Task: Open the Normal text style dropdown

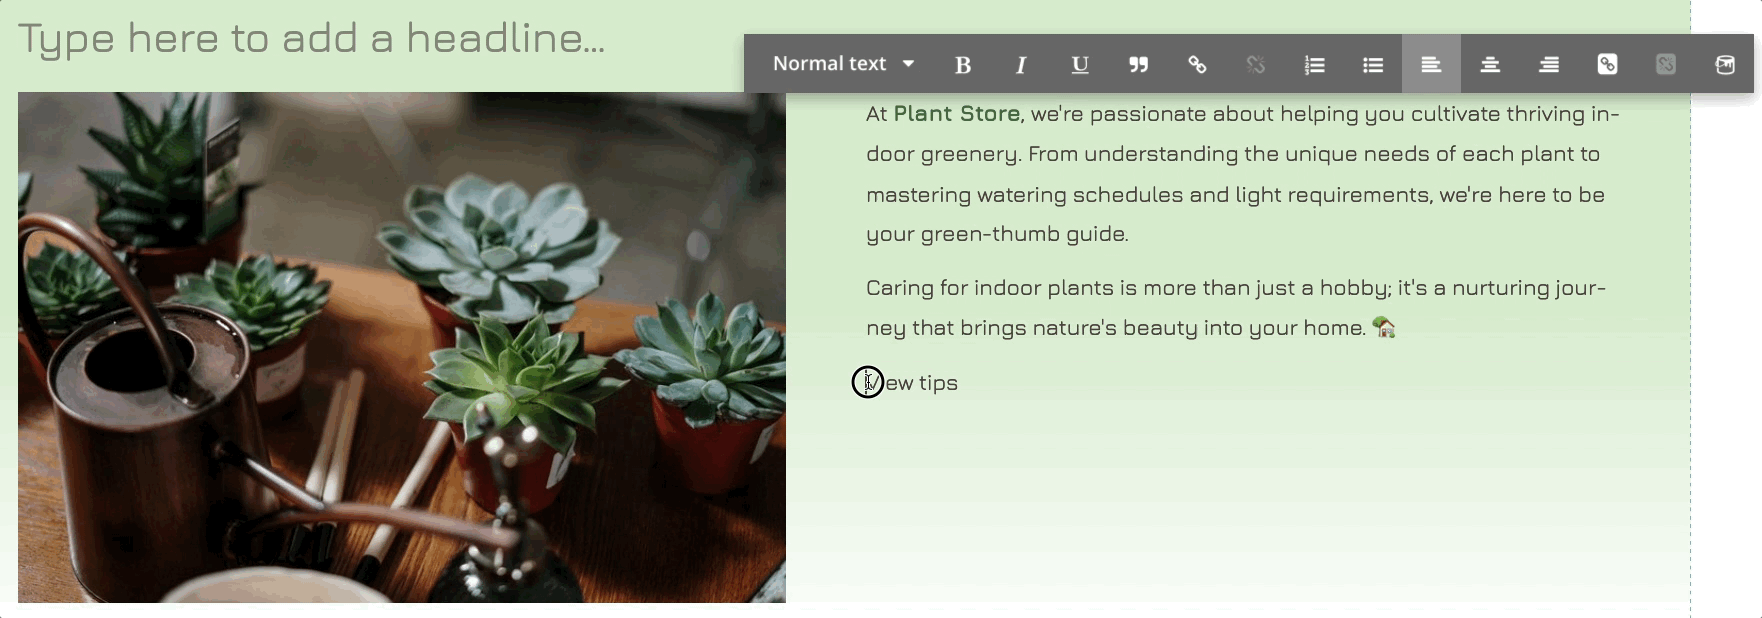Action: coord(831,63)
